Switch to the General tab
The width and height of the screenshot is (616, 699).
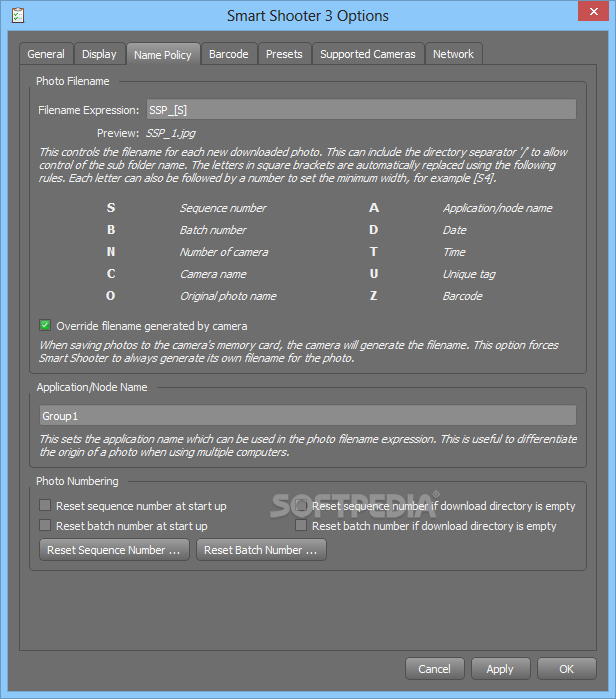(x=46, y=54)
